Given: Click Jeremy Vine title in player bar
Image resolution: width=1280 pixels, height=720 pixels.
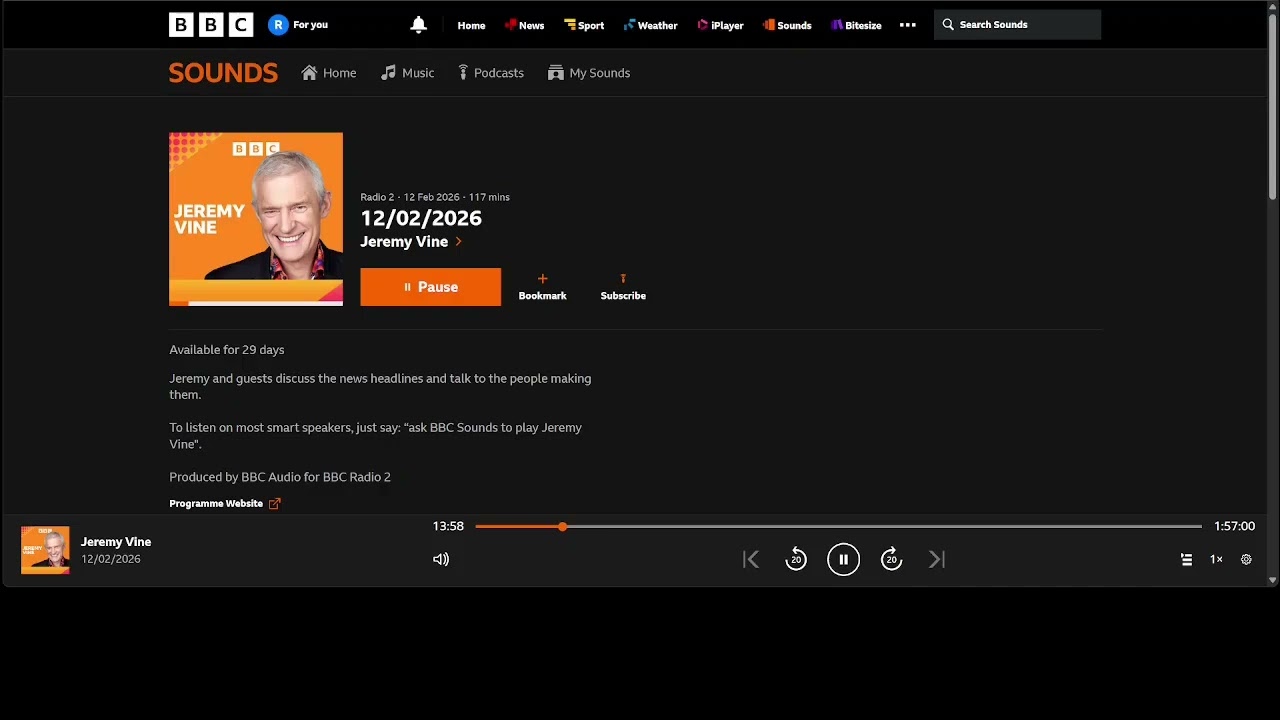Looking at the screenshot, I should (x=116, y=542).
